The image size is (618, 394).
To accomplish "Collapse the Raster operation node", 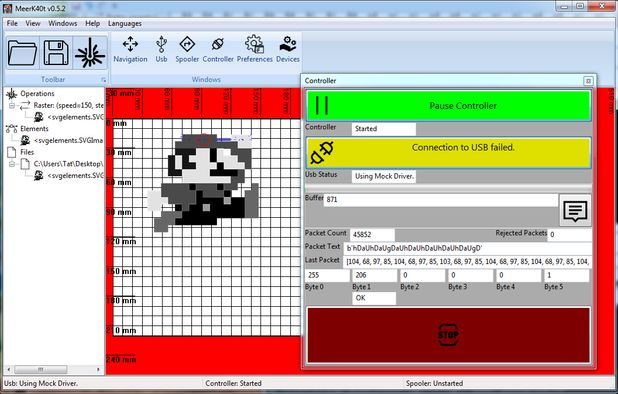I will pos(12,106).
